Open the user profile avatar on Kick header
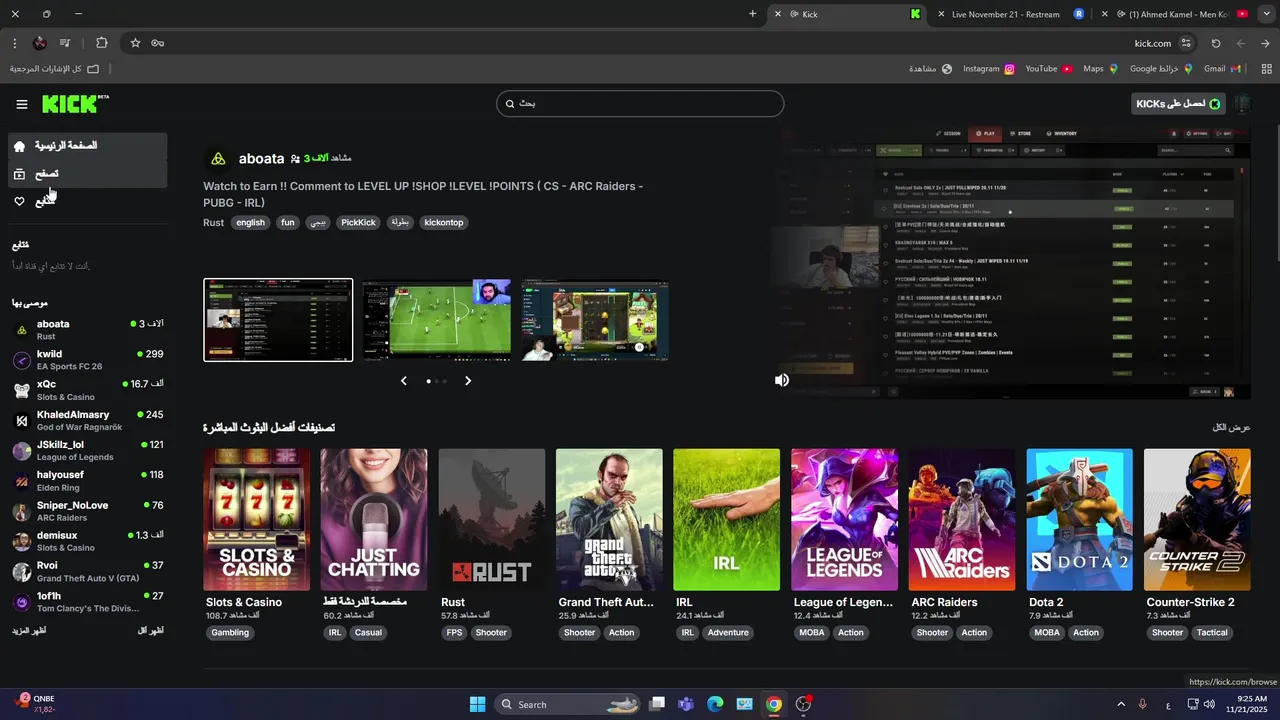 [1242, 104]
